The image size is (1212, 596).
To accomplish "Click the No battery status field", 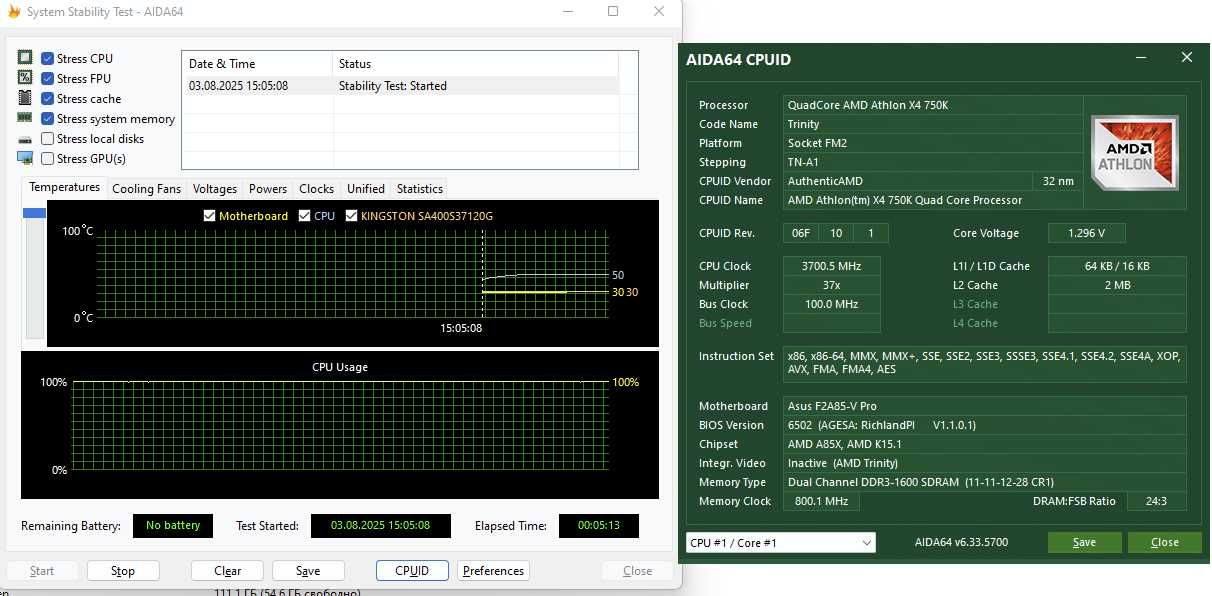I will click(x=173, y=526).
